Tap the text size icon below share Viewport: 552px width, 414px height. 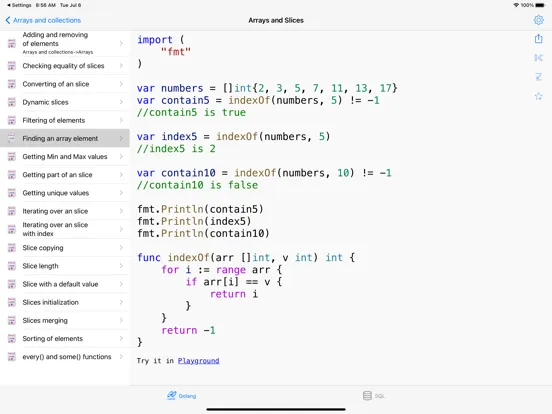click(538, 77)
